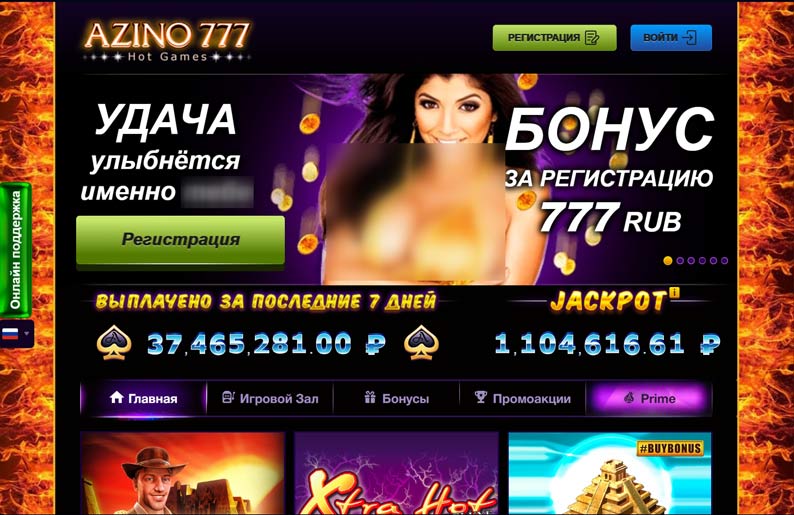Click the large Регистрация banner button

click(180, 240)
